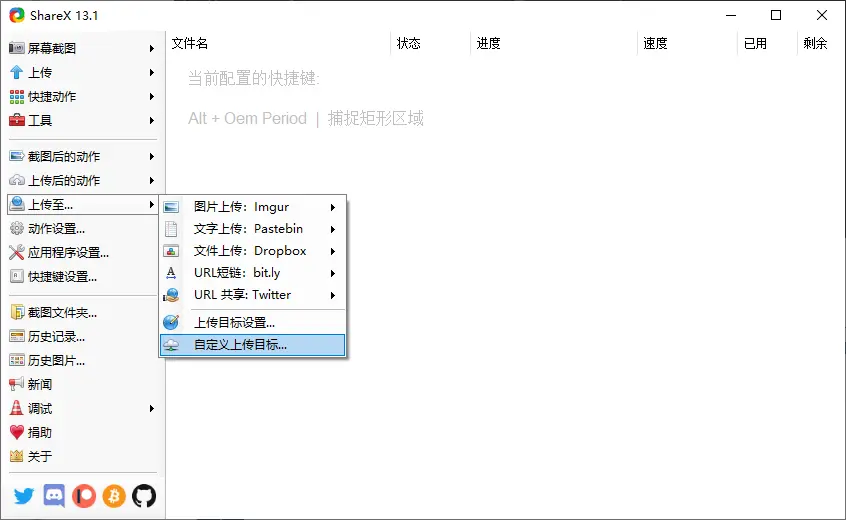Screen dimensions: 846x520
Task: Open the Discord icon link
Action: (x=54, y=496)
